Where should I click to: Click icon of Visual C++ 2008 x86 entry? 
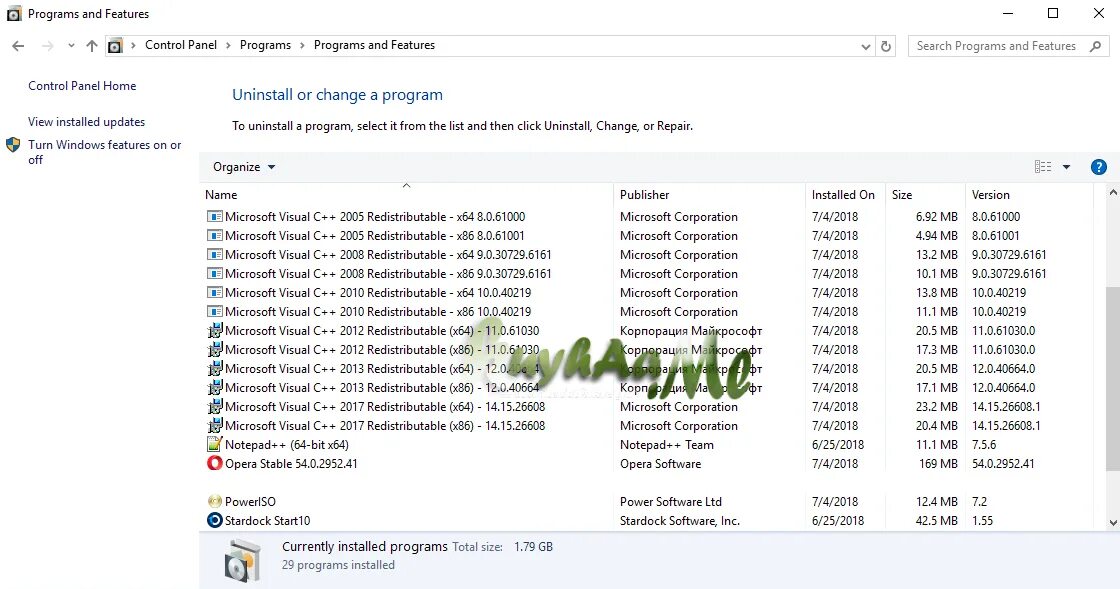tap(214, 273)
